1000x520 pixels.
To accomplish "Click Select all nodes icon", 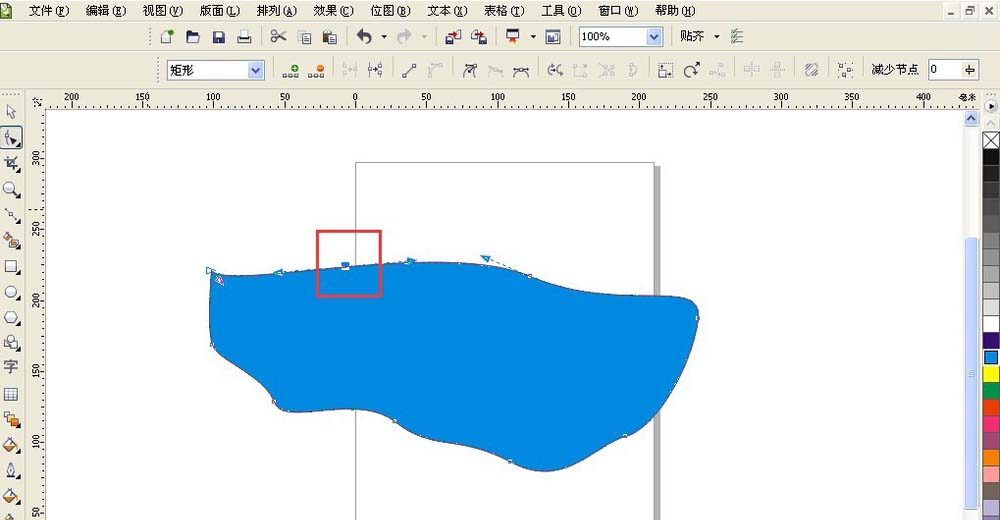I will [x=845, y=70].
